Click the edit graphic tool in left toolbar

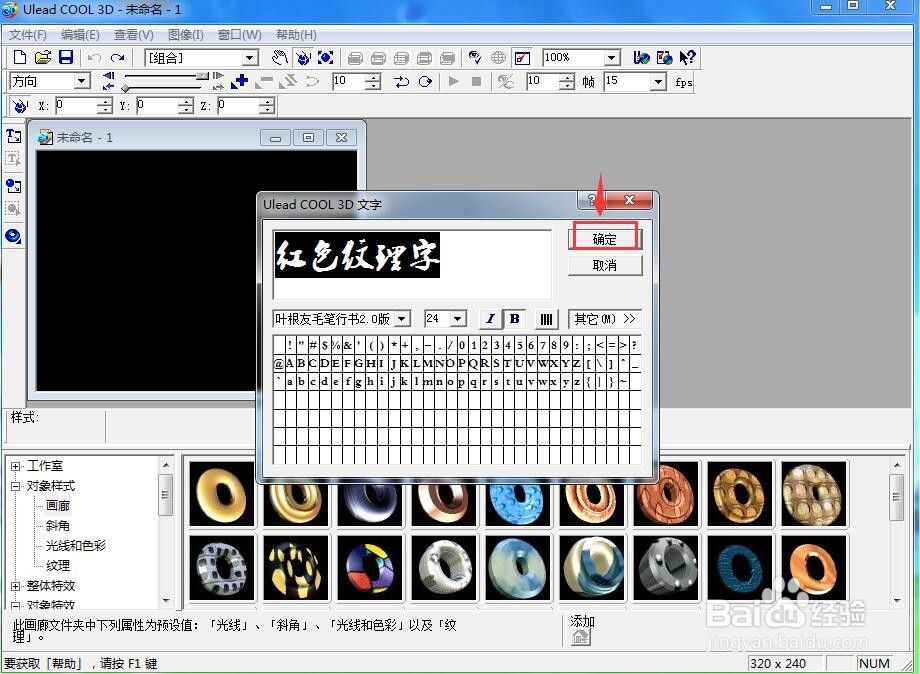click(13, 209)
